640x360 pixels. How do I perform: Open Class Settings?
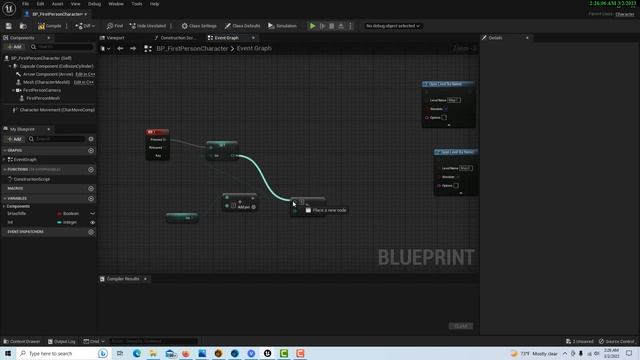(199, 26)
